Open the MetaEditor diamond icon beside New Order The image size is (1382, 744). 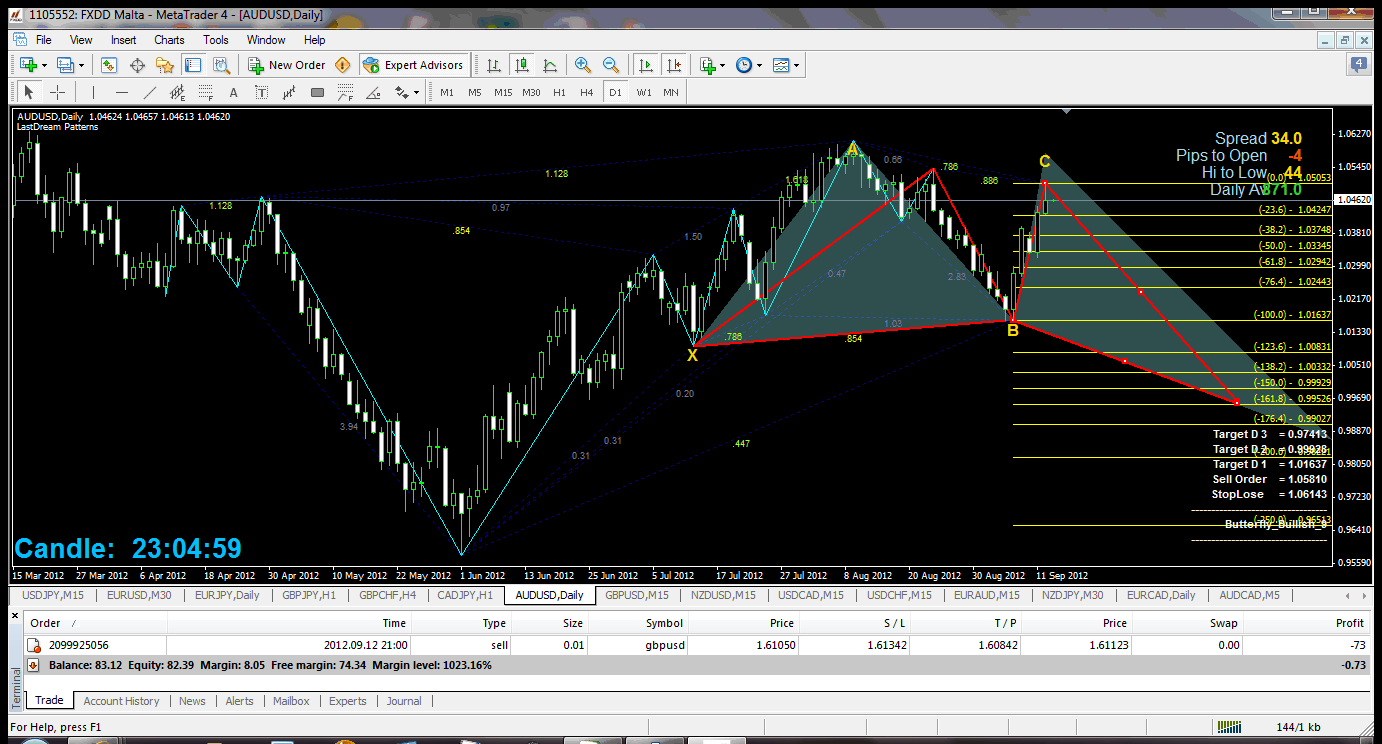tap(343, 65)
